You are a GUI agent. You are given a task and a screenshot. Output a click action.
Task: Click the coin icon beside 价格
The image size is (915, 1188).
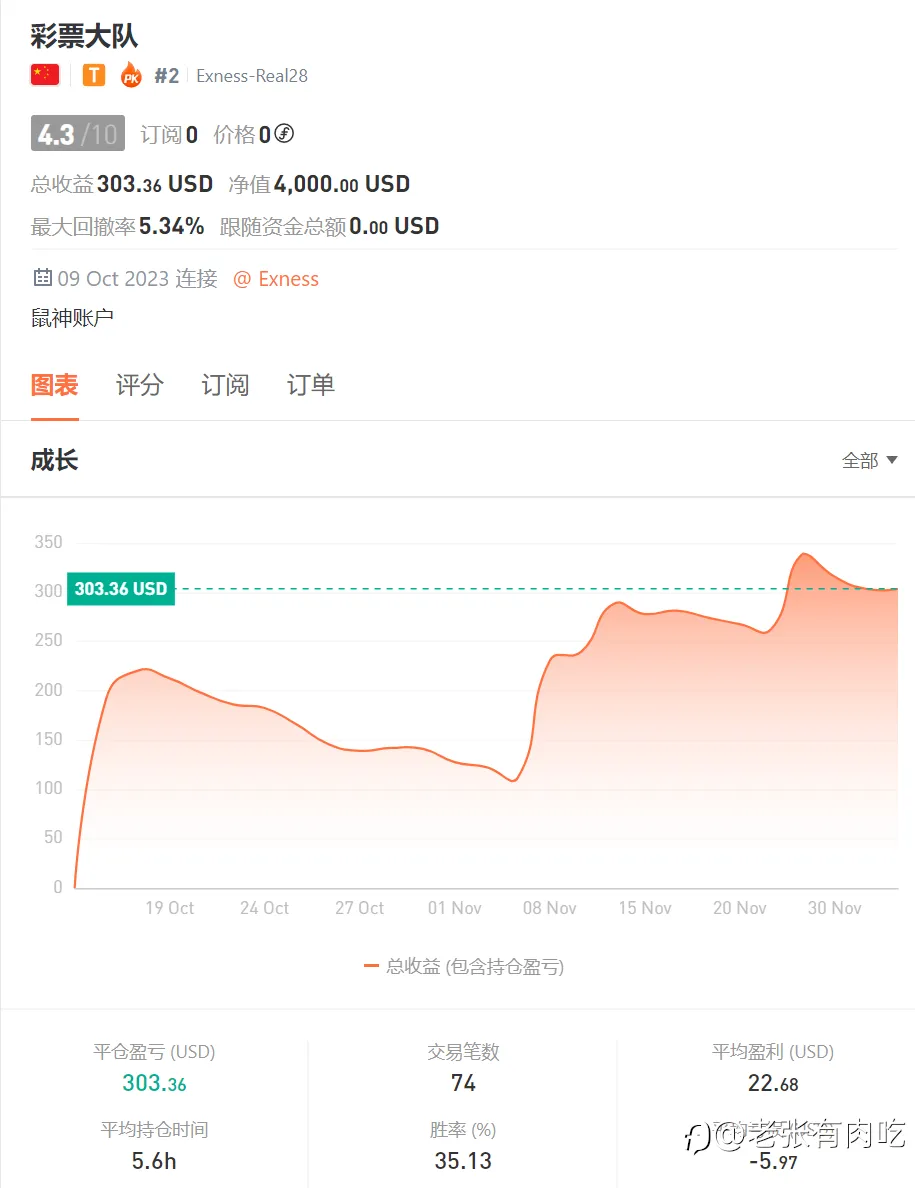tap(284, 134)
